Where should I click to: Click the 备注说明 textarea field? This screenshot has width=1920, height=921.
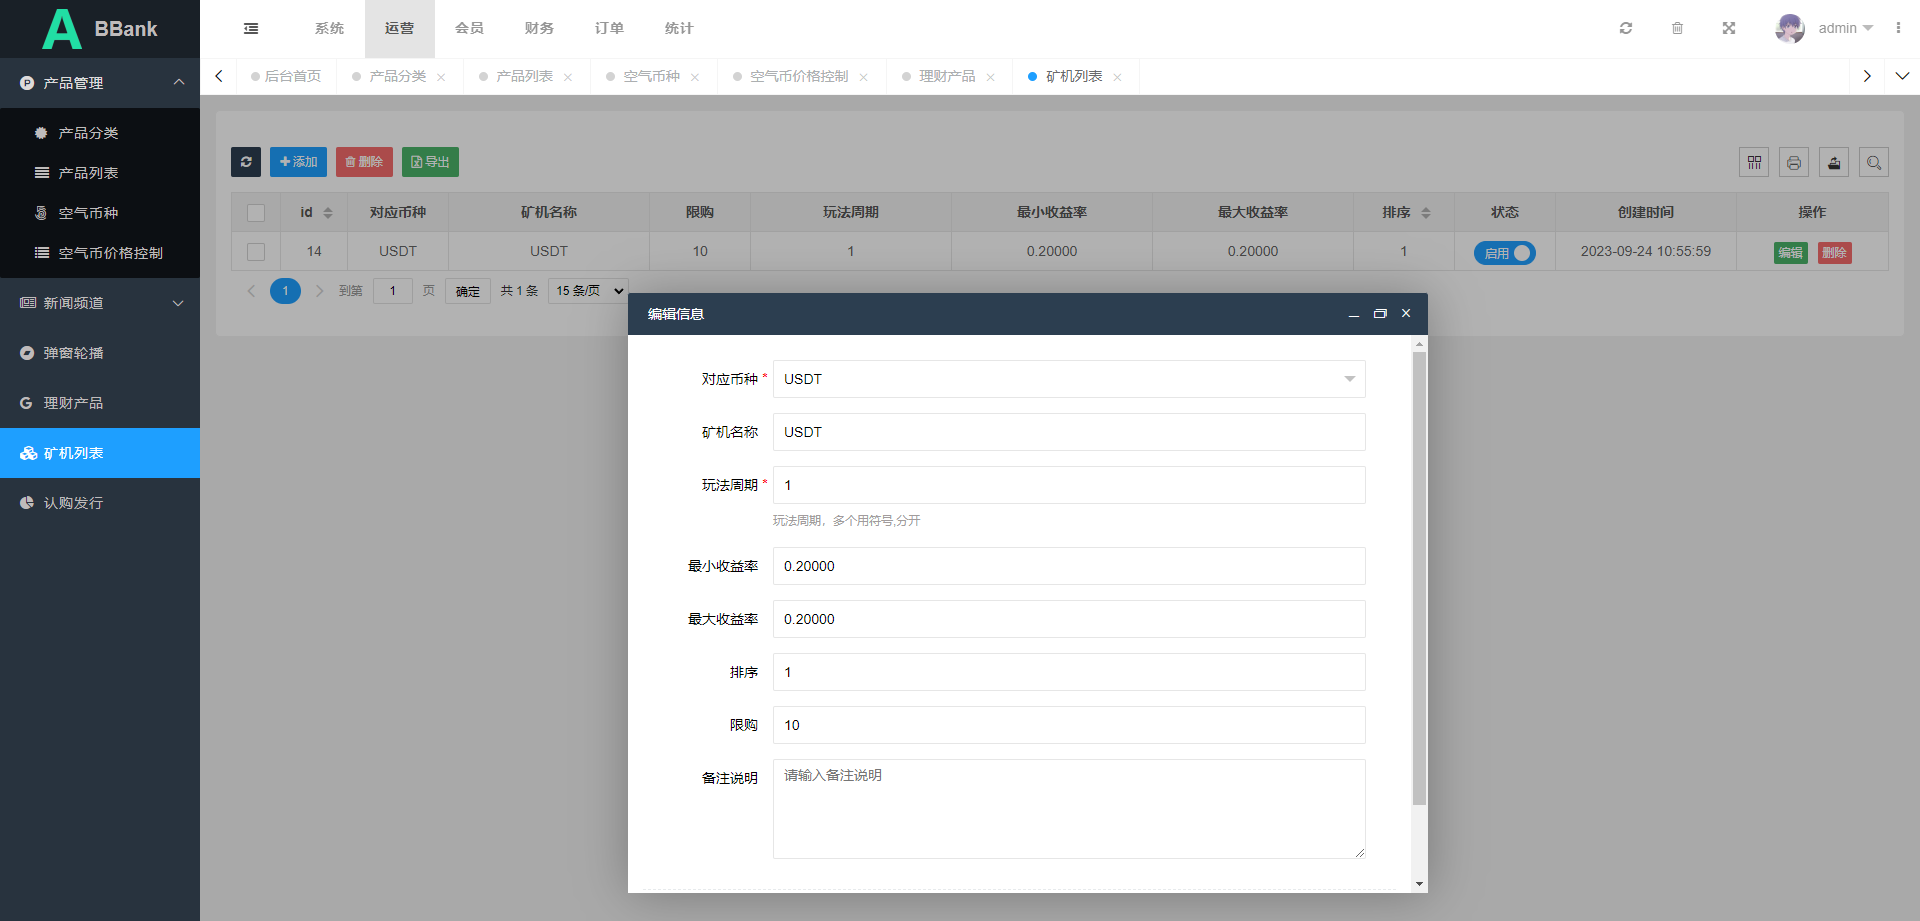(x=1068, y=808)
